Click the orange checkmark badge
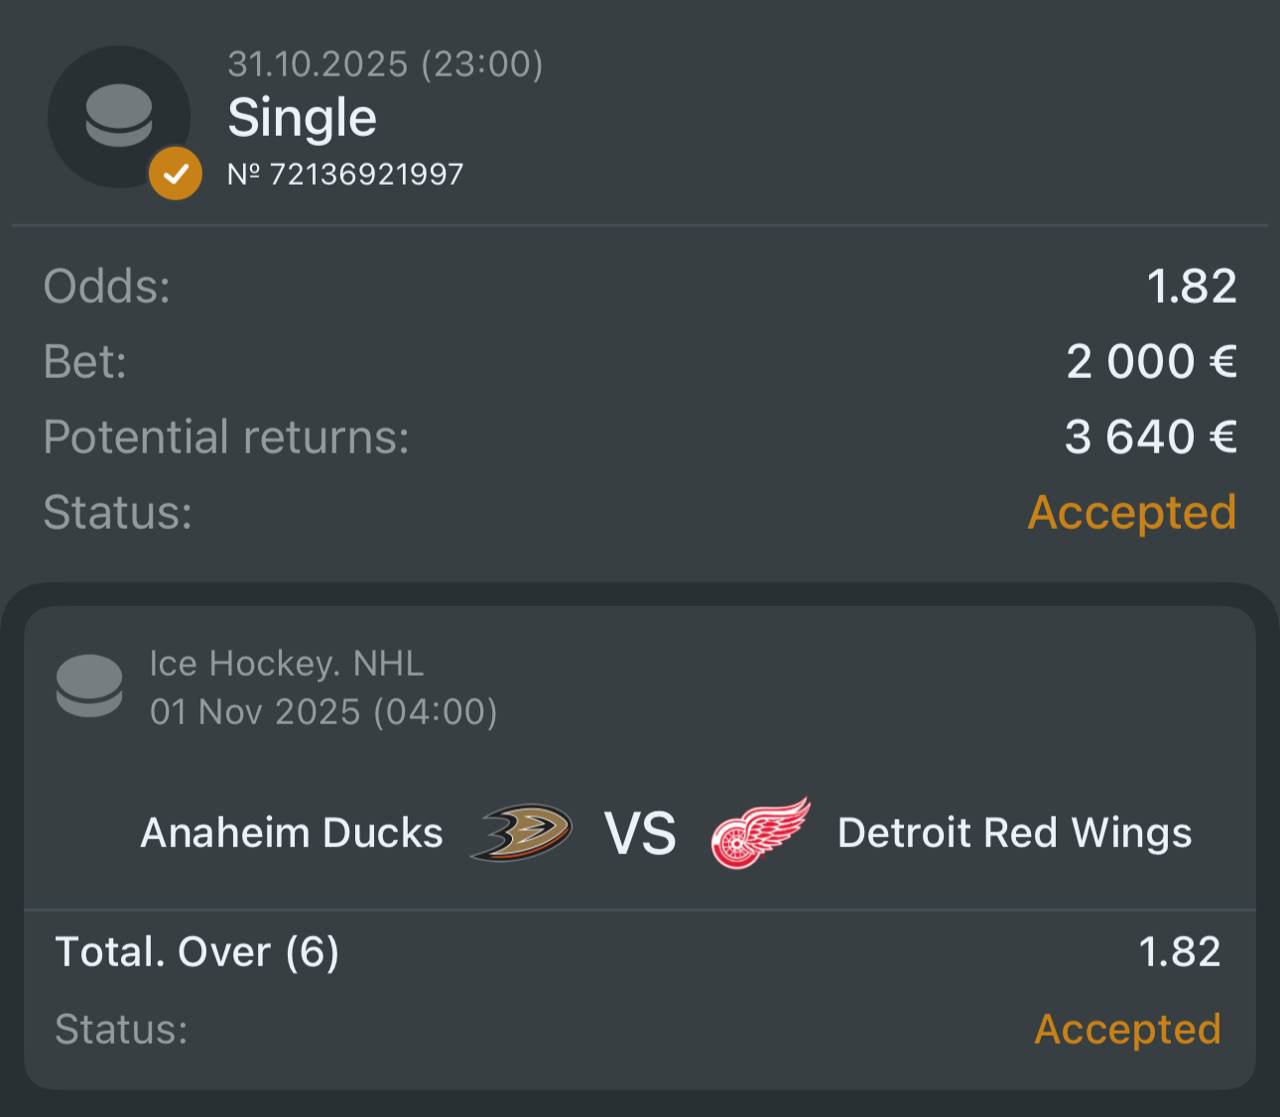This screenshot has height=1117, width=1280. click(175, 174)
